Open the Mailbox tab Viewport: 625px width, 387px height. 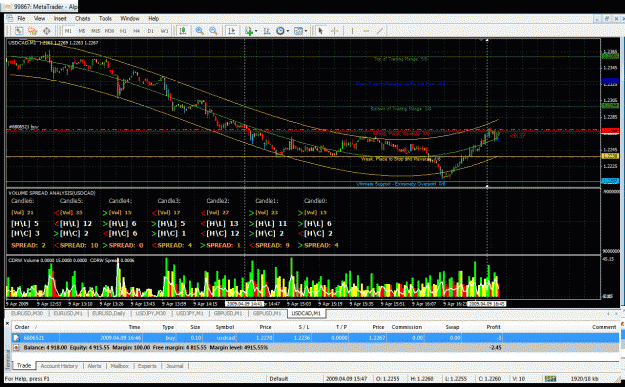tap(120, 365)
